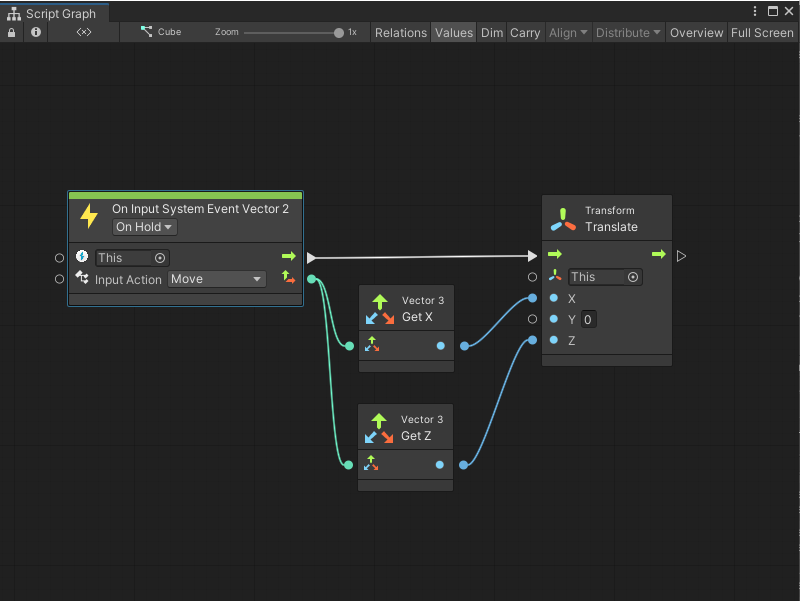Open the Distribute dropdown
This screenshot has width=800, height=601.
pyautogui.click(x=628, y=32)
